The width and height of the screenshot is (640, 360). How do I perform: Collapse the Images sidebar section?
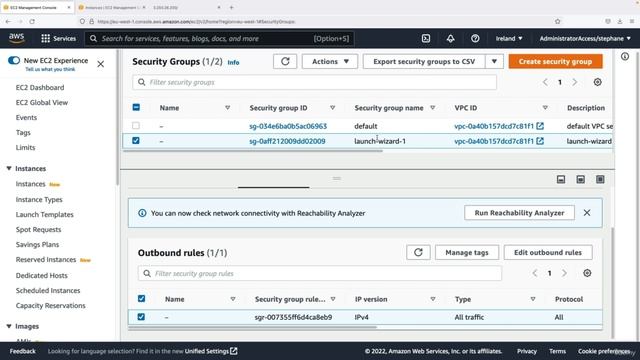[x=9, y=326]
